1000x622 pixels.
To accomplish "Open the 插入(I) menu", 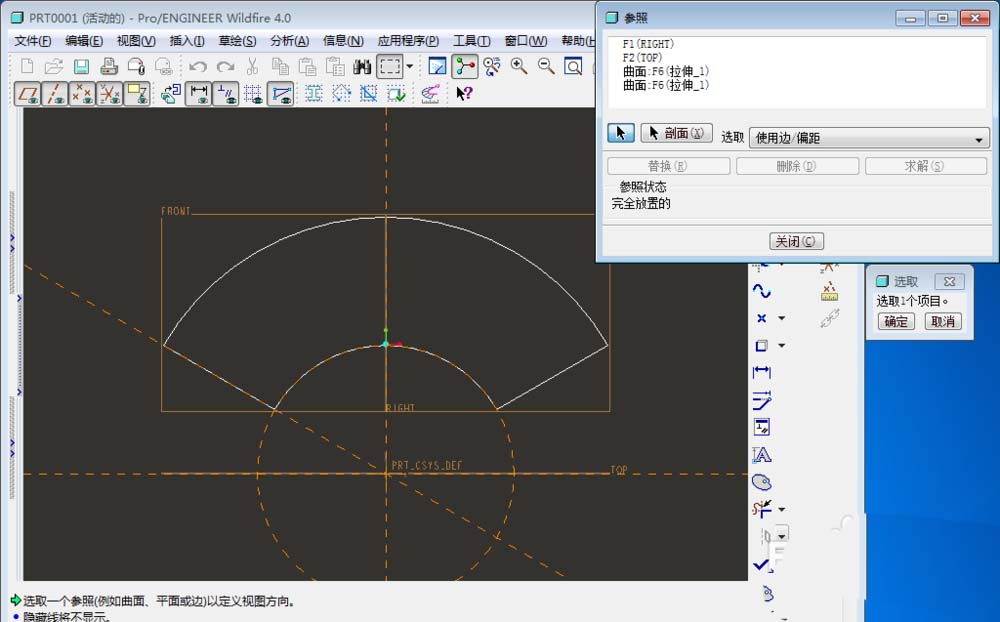I will [187, 41].
